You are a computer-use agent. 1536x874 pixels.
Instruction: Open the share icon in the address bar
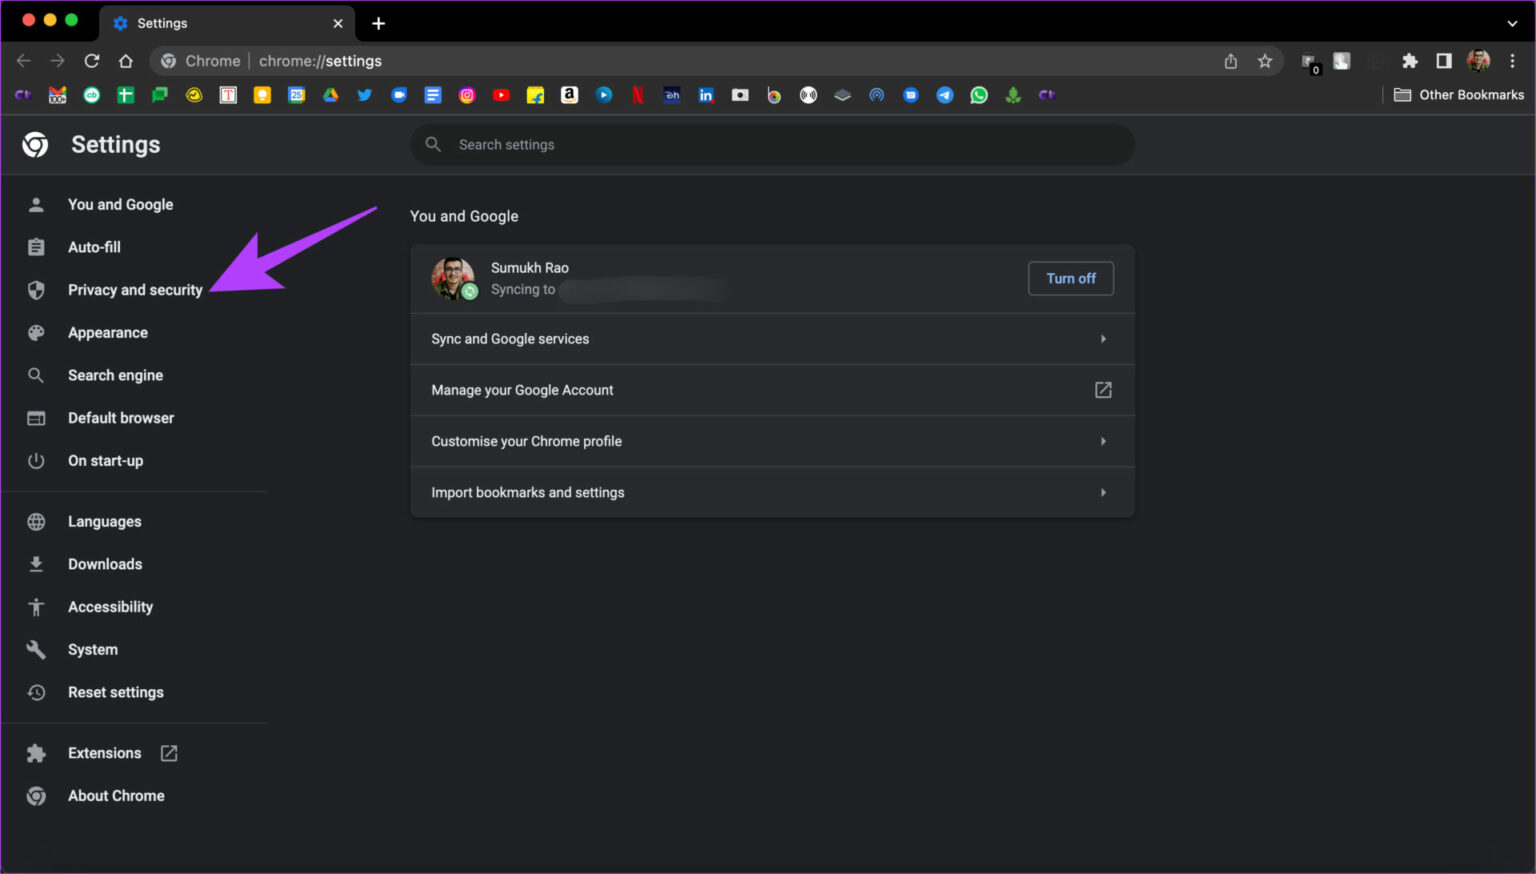(x=1230, y=60)
